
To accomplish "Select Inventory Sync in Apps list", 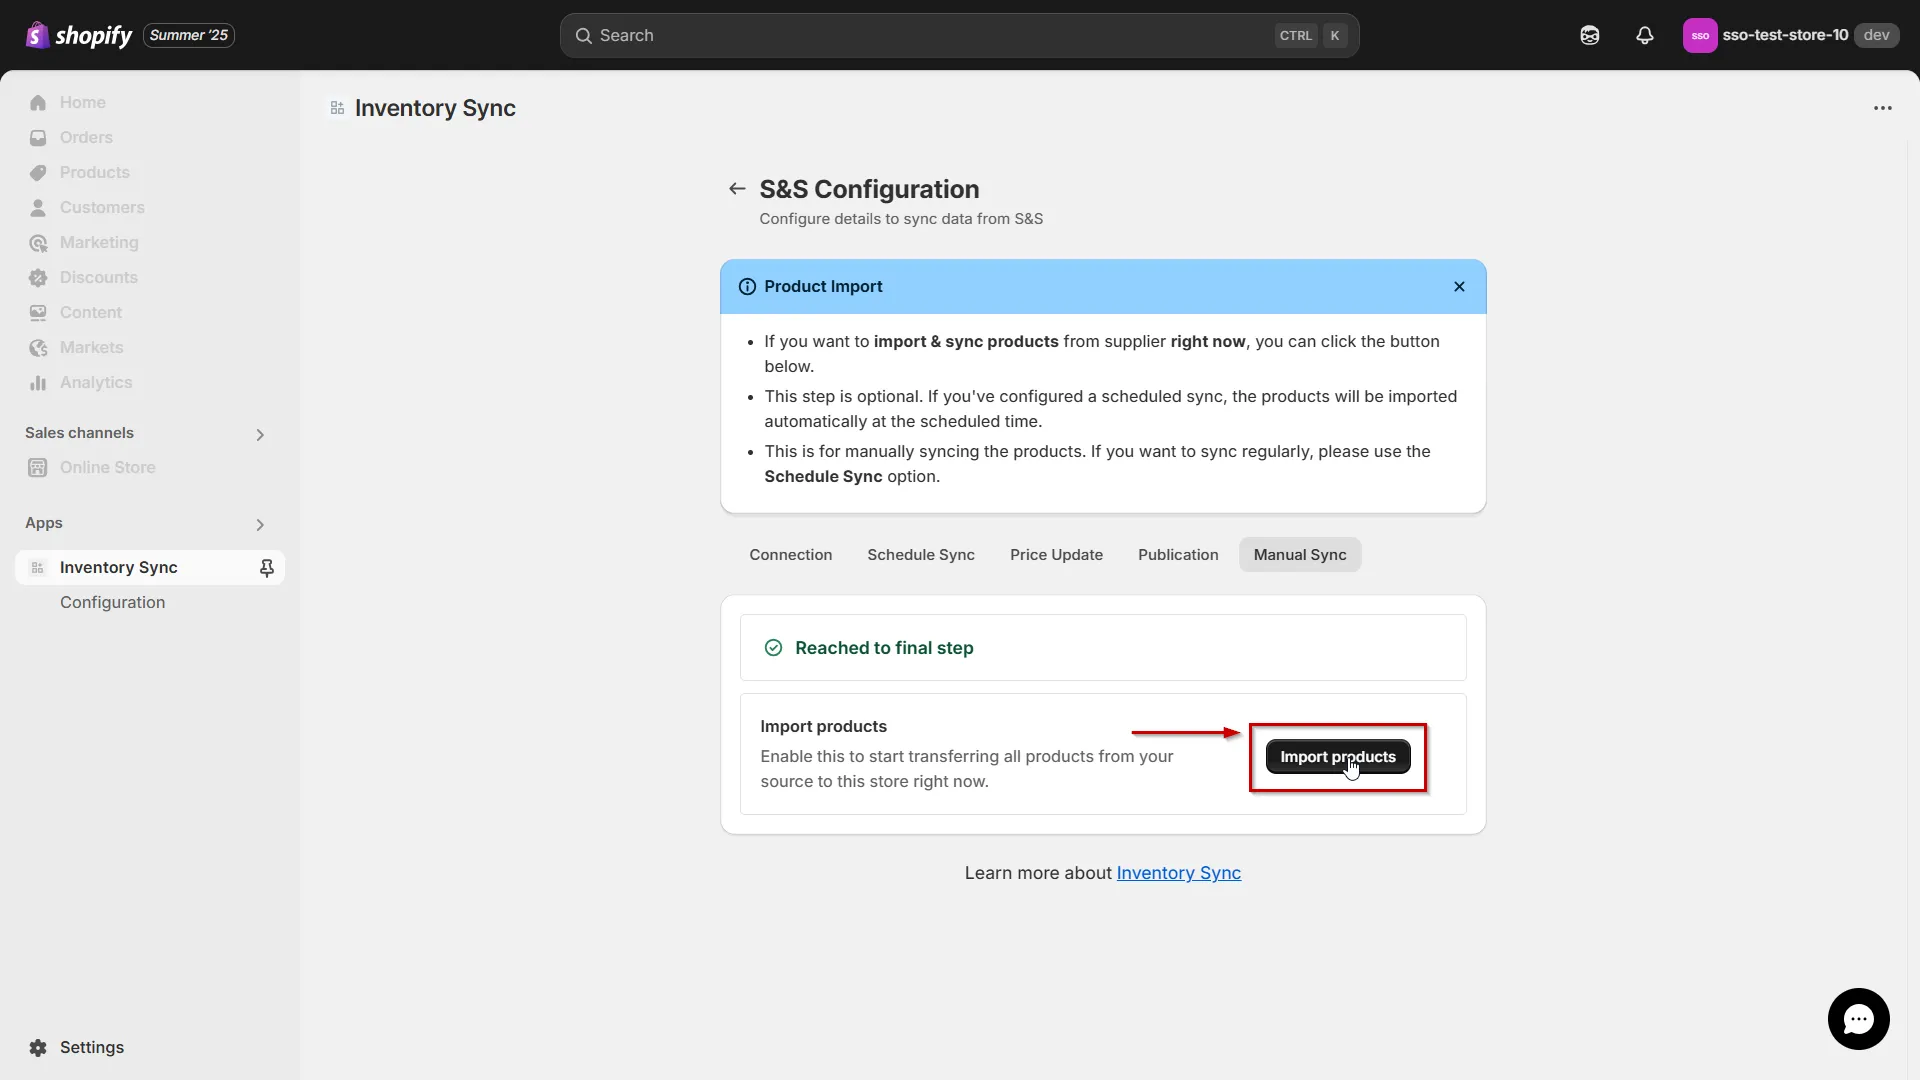I will (150, 568).
